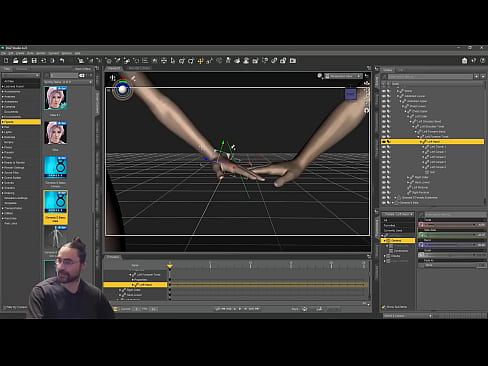Open the Perspective View camera dropdown
The image size is (488, 366).
click(x=343, y=76)
